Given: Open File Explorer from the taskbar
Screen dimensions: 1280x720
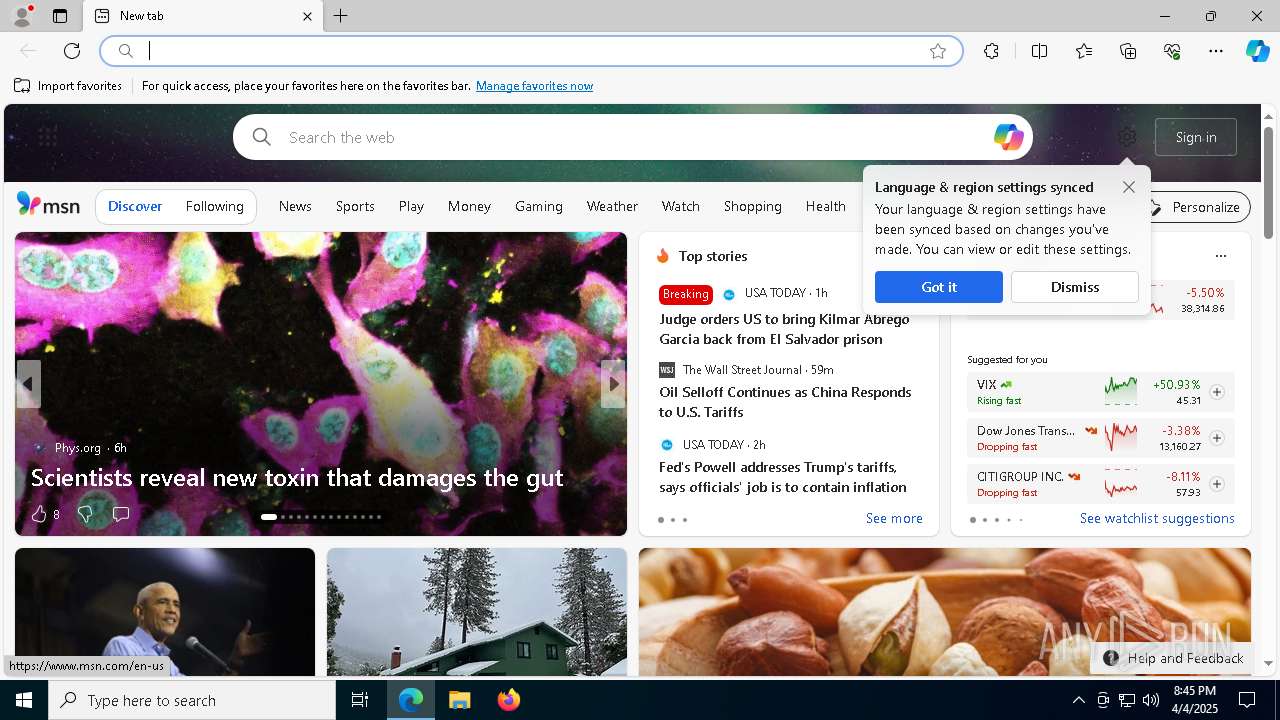Looking at the screenshot, I should [x=459, y=700].
